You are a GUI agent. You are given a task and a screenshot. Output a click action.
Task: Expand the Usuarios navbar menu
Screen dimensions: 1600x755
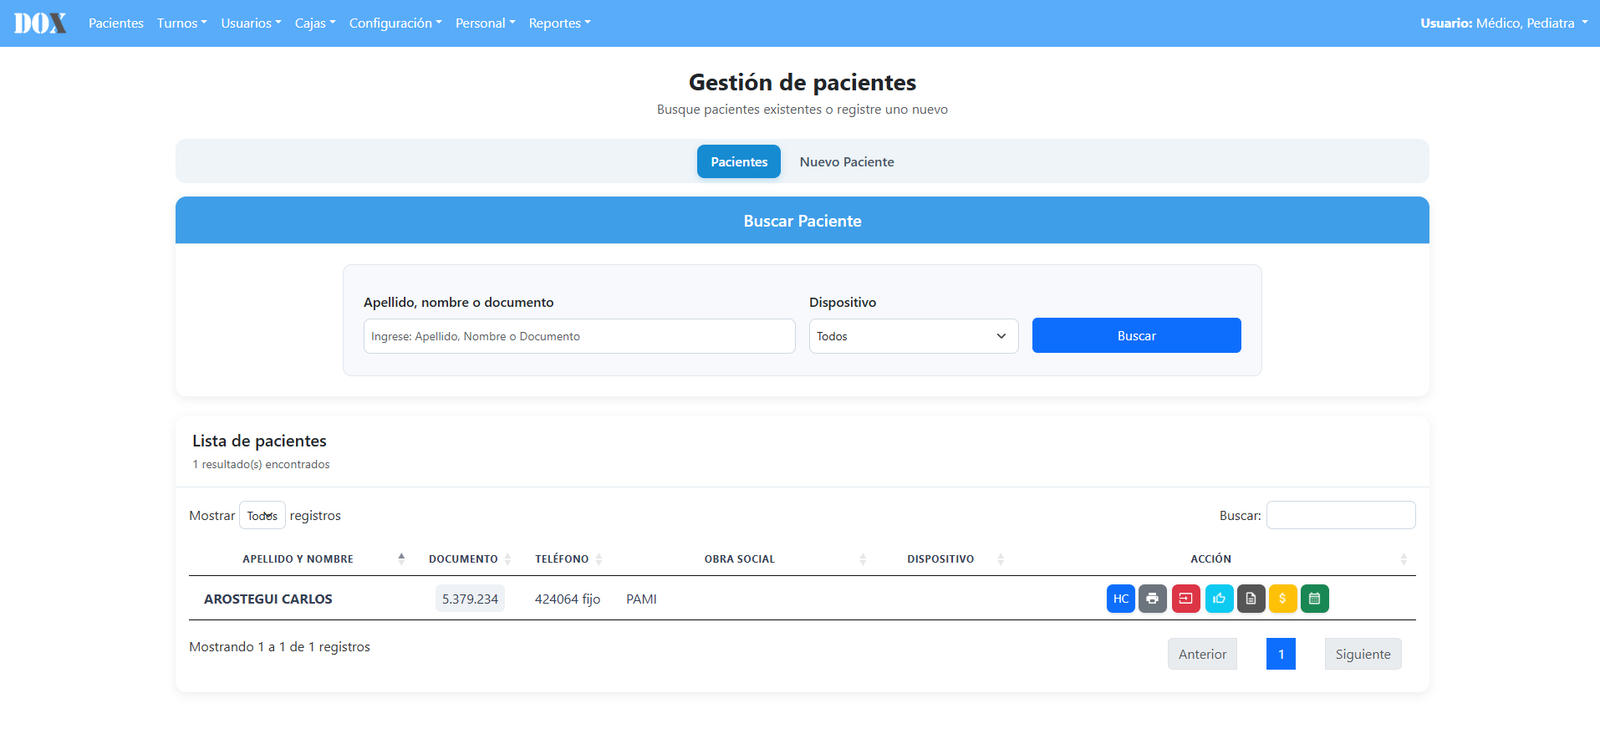[x=251, y=23]
